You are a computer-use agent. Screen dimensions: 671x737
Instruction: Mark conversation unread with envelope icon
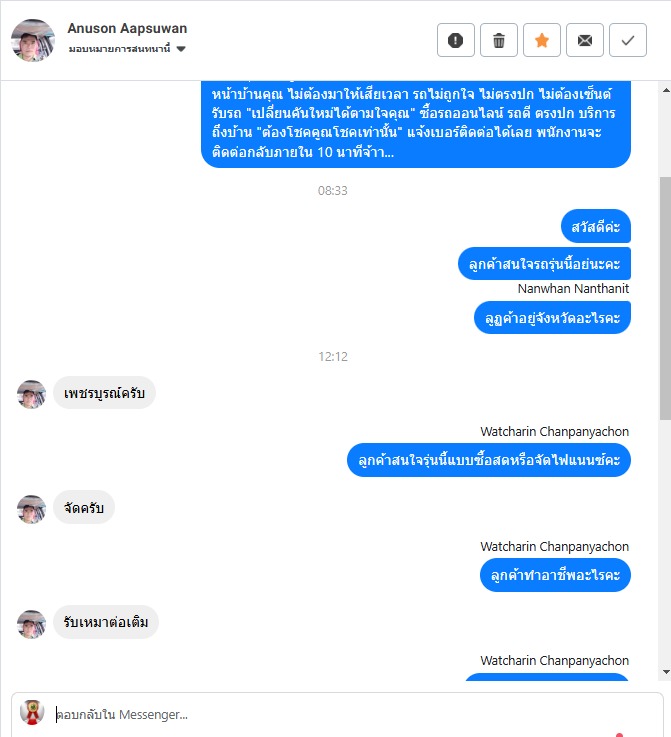click(585, 40)
